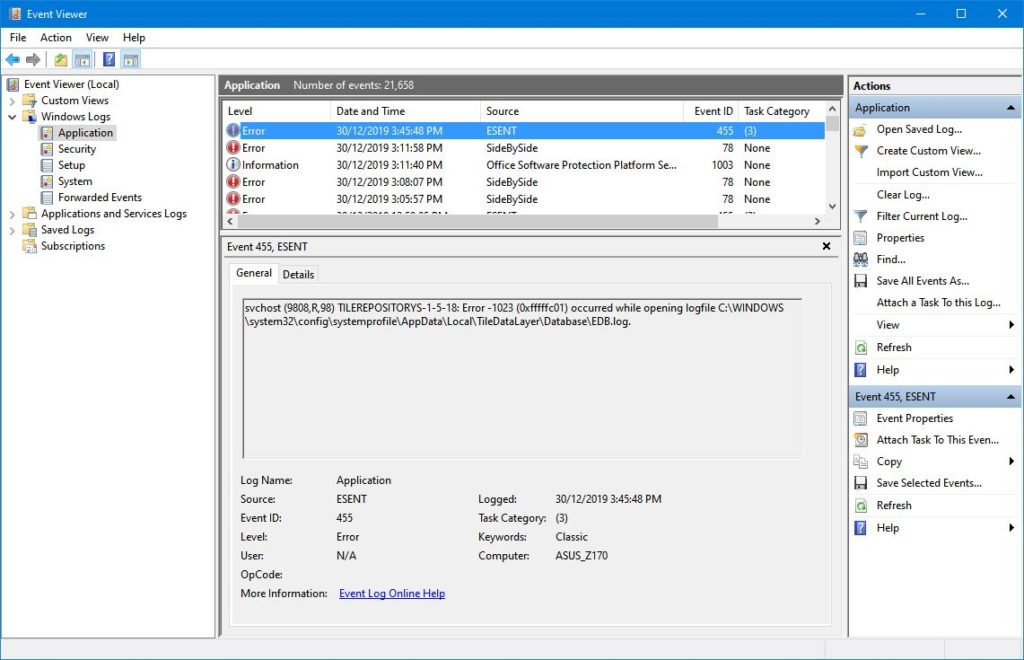Collapse the Application actions section
The width and height of the screenshot is (1024, 660).
[x=1010, y=108]
